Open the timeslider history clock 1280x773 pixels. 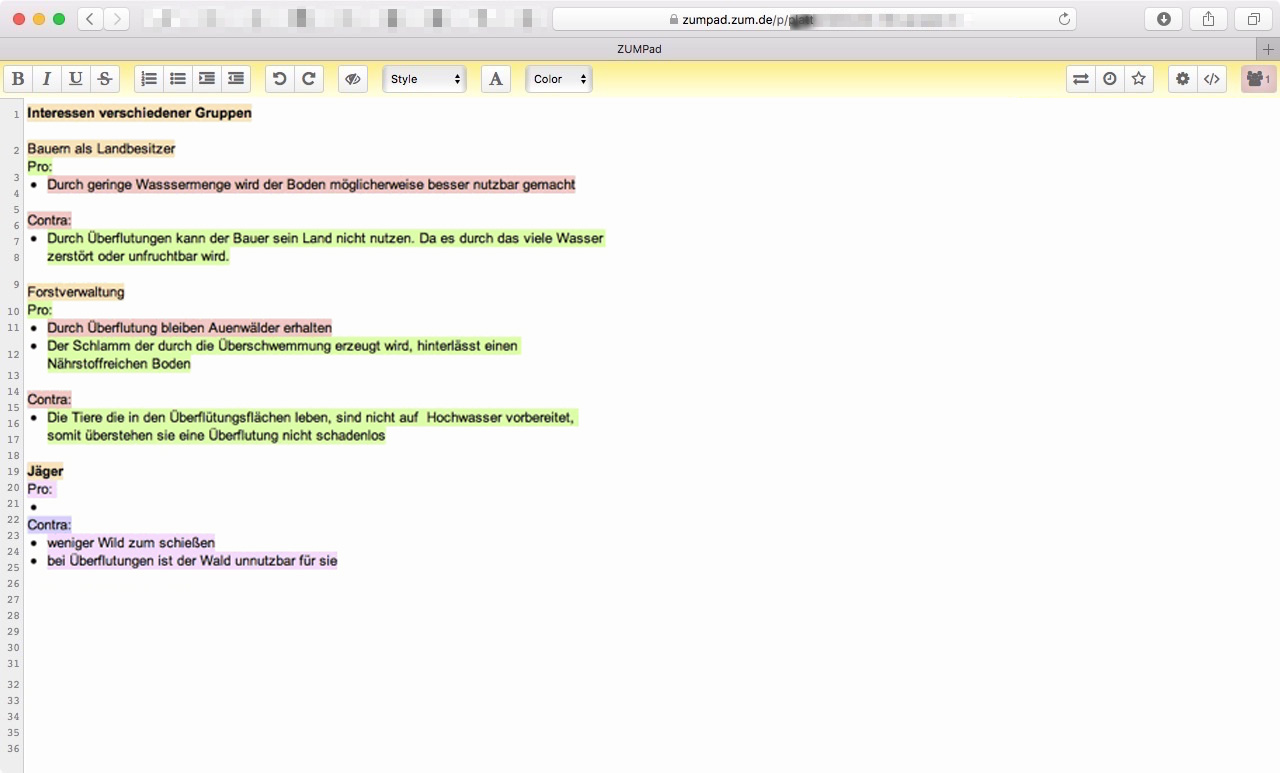pos(1110,79)
